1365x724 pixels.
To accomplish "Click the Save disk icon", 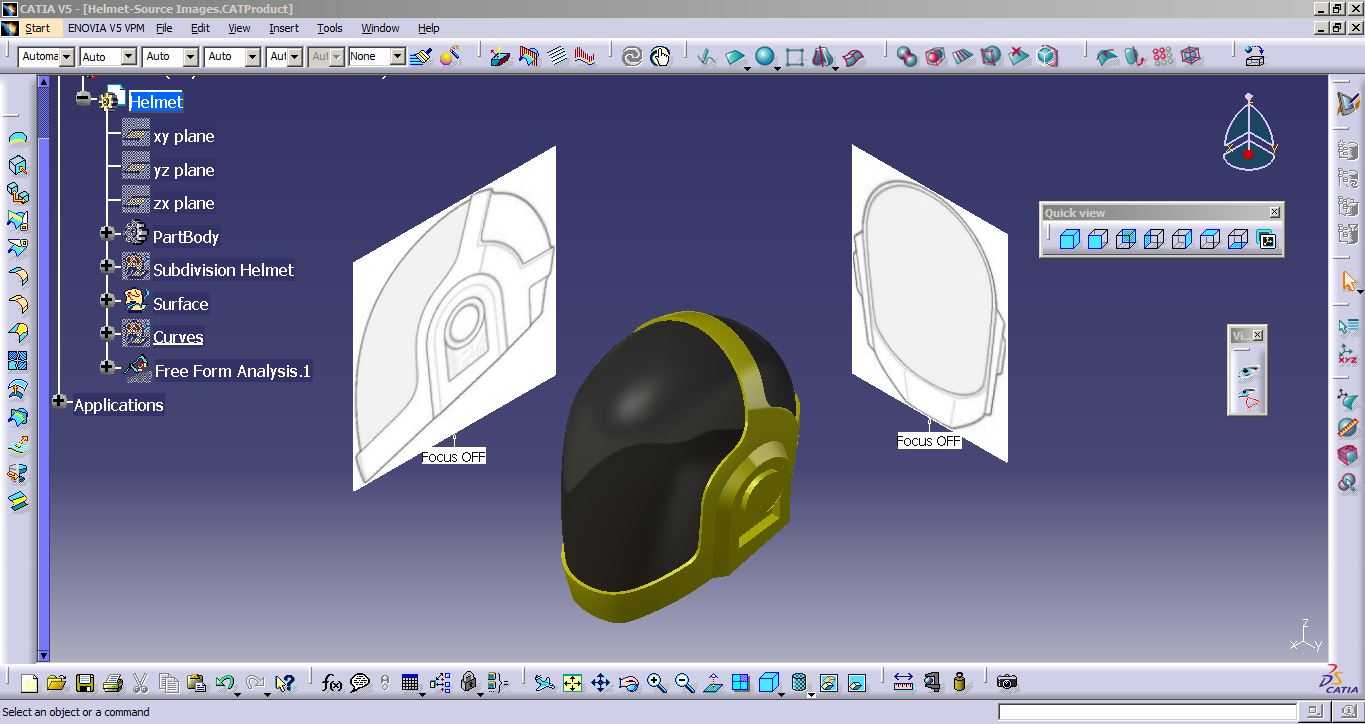I will click(85, 683).
